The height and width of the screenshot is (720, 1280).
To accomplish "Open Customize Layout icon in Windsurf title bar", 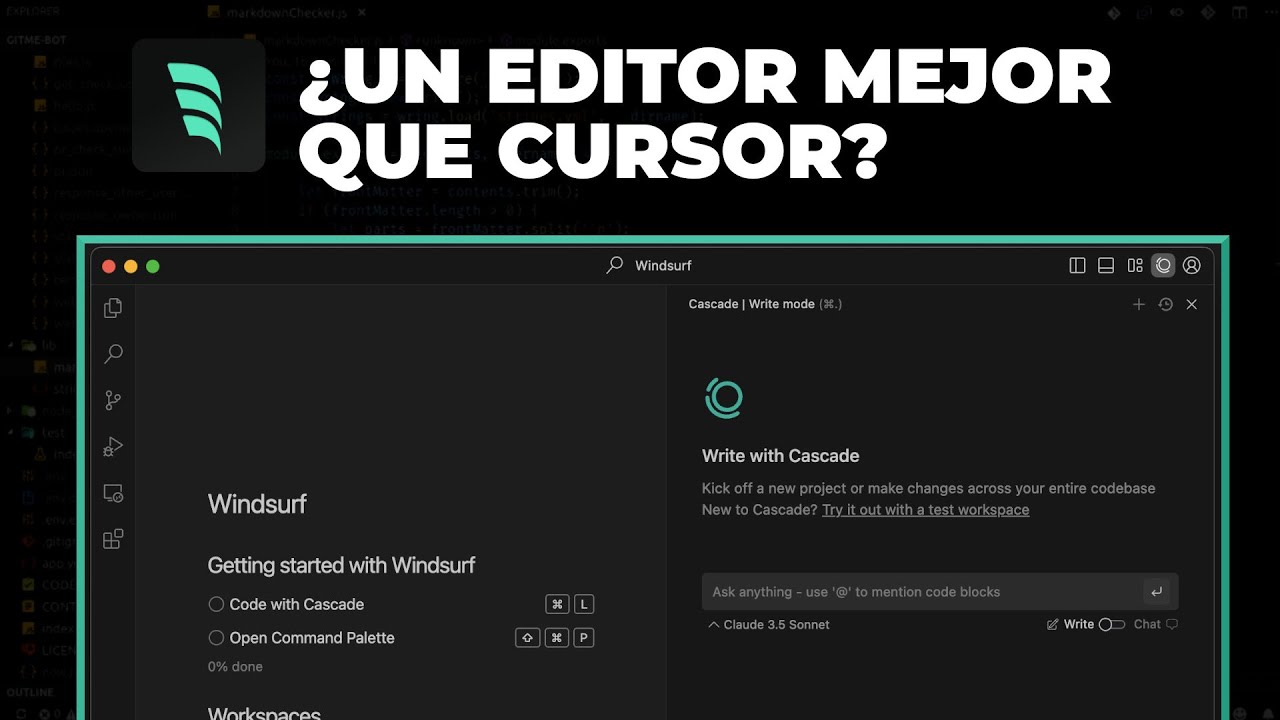I will 1135,265.
